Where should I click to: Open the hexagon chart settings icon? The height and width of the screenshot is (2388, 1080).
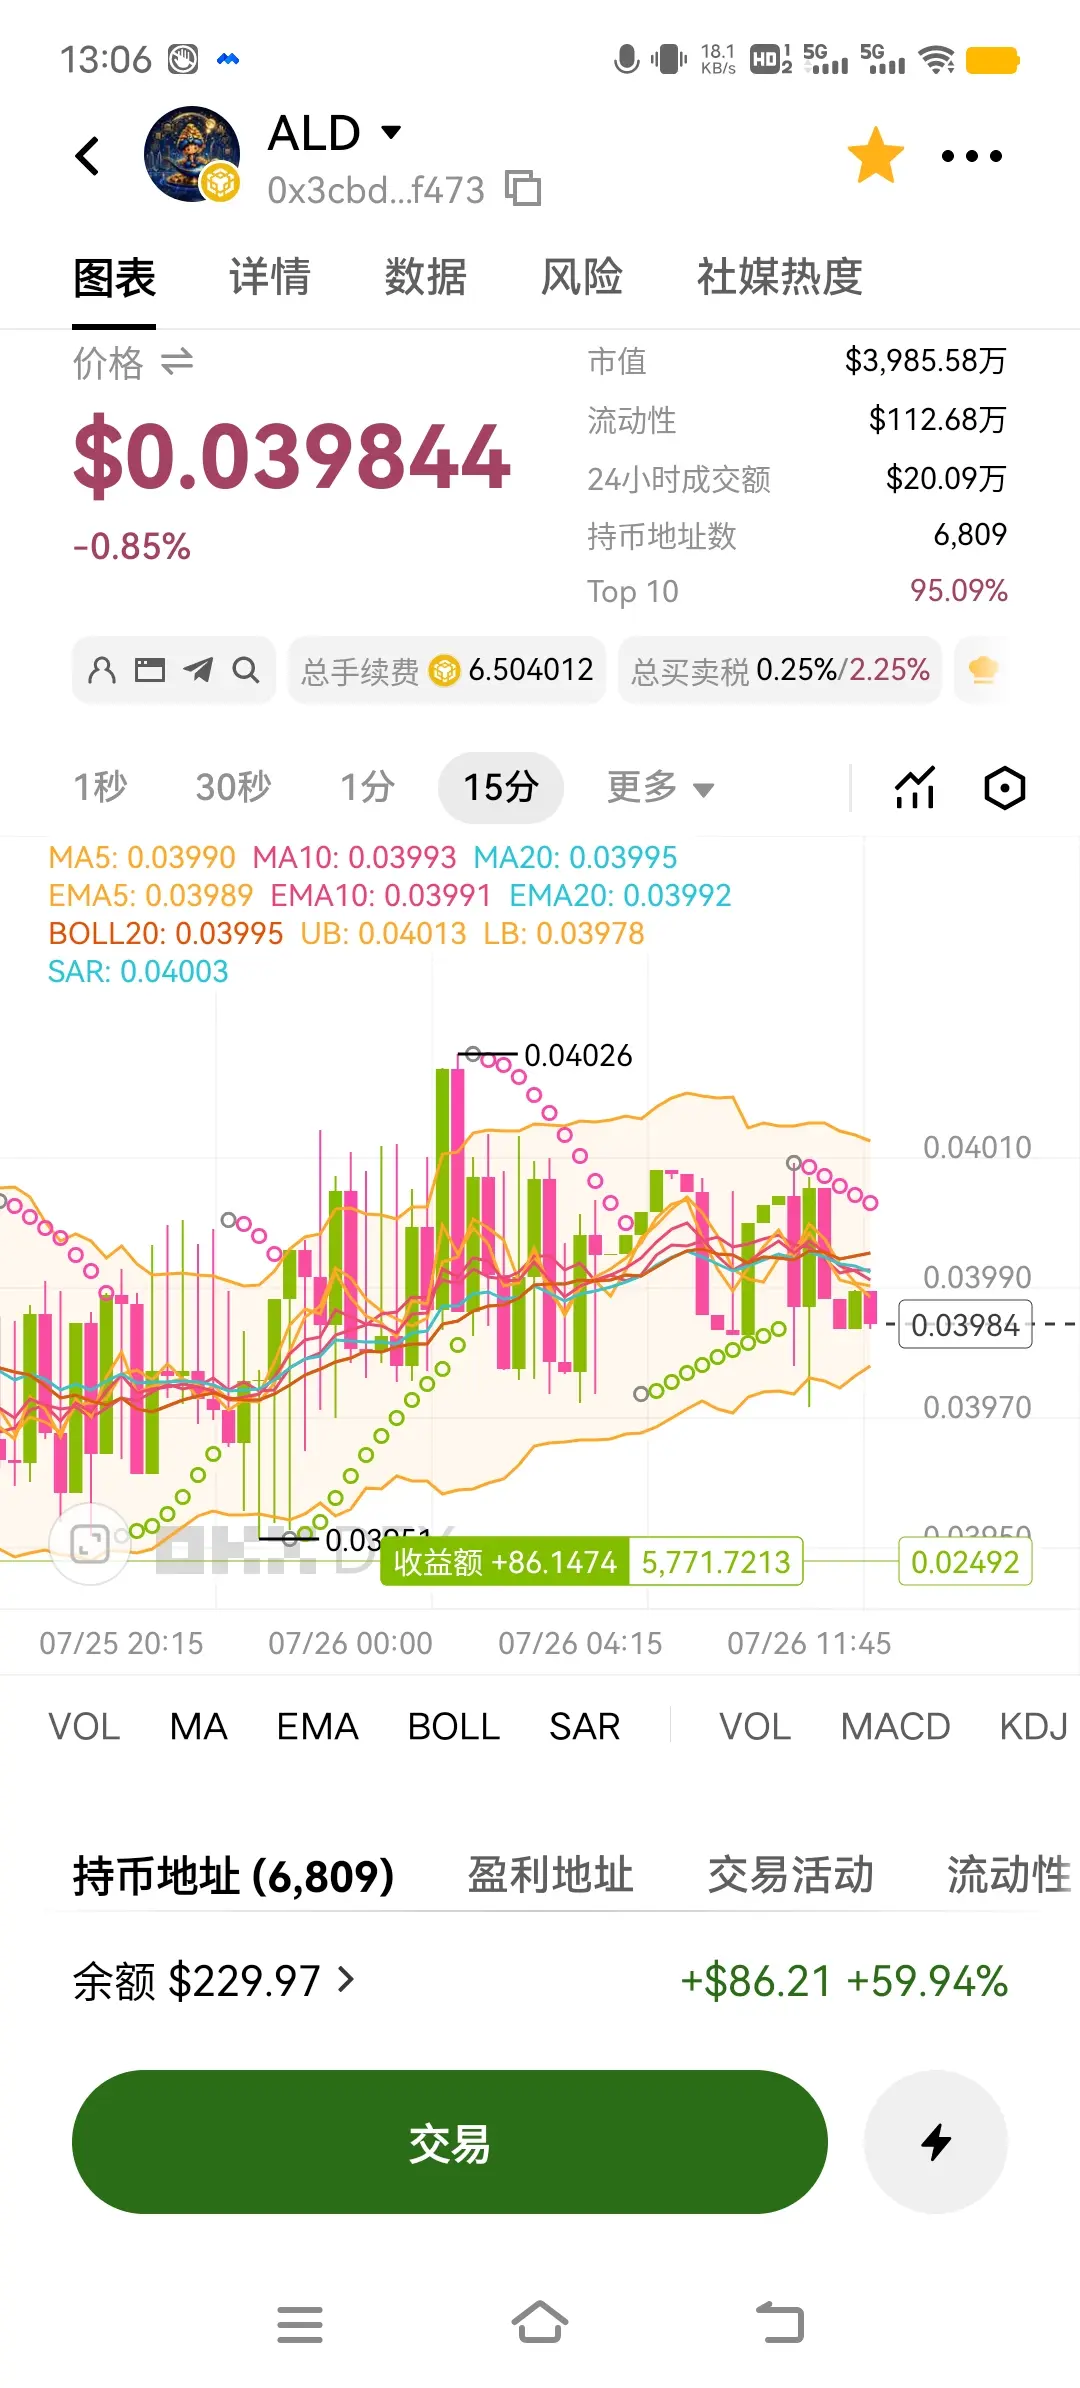click(1005, 787)
